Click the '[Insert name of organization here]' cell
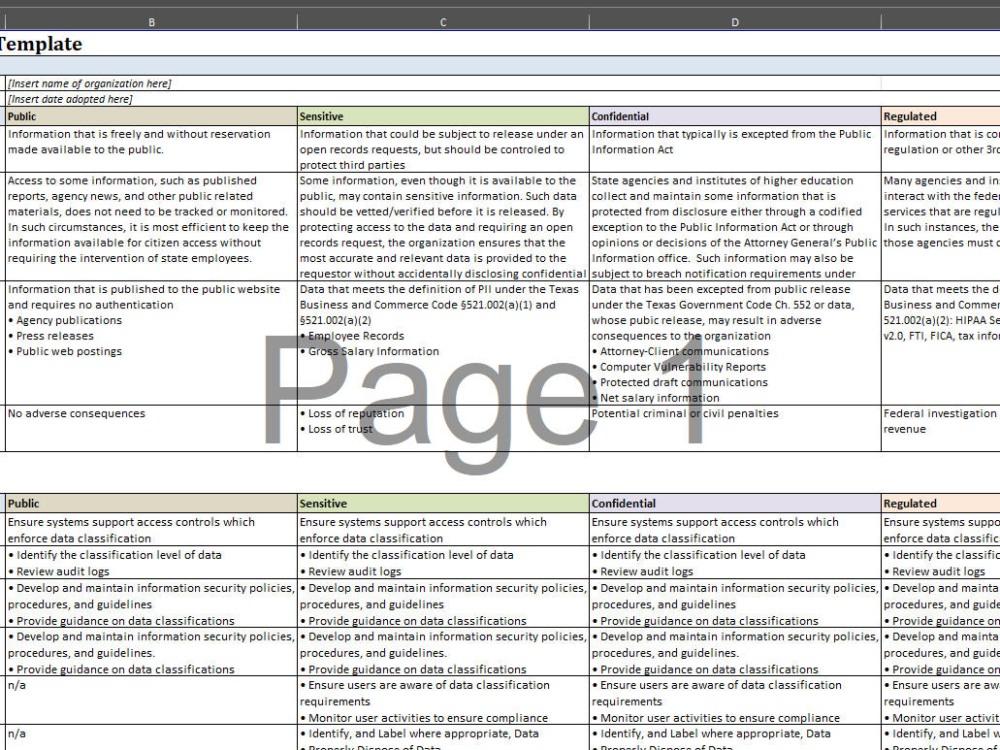 [443, 84]
